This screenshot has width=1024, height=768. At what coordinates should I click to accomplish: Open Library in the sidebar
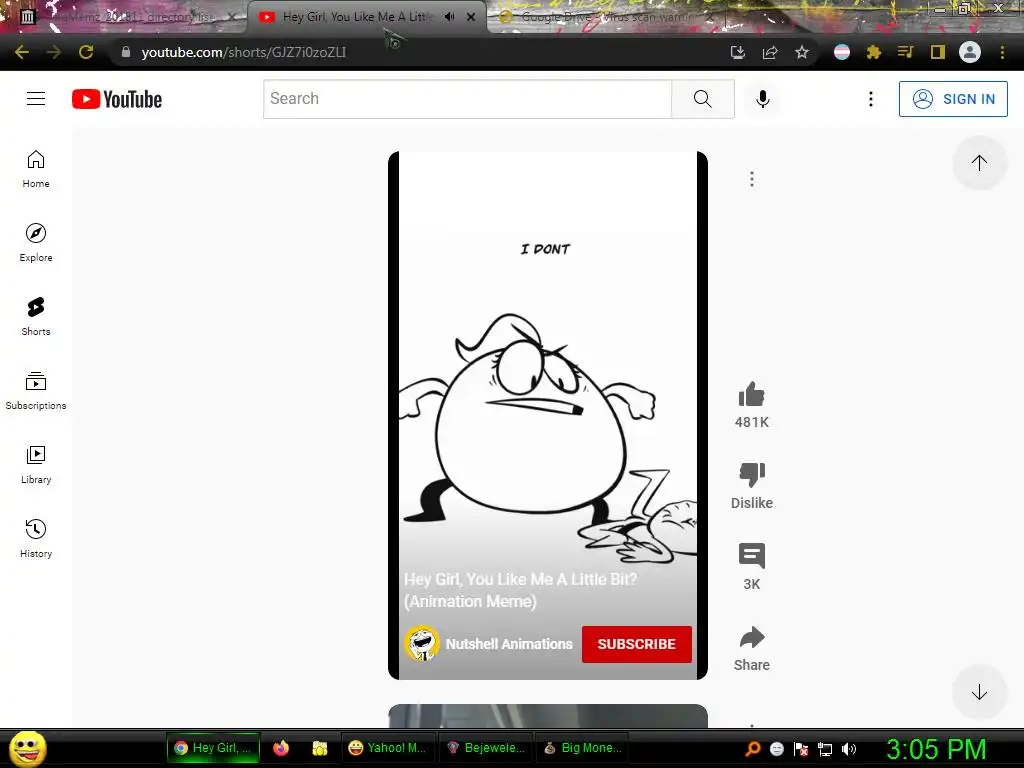(36, 465)
